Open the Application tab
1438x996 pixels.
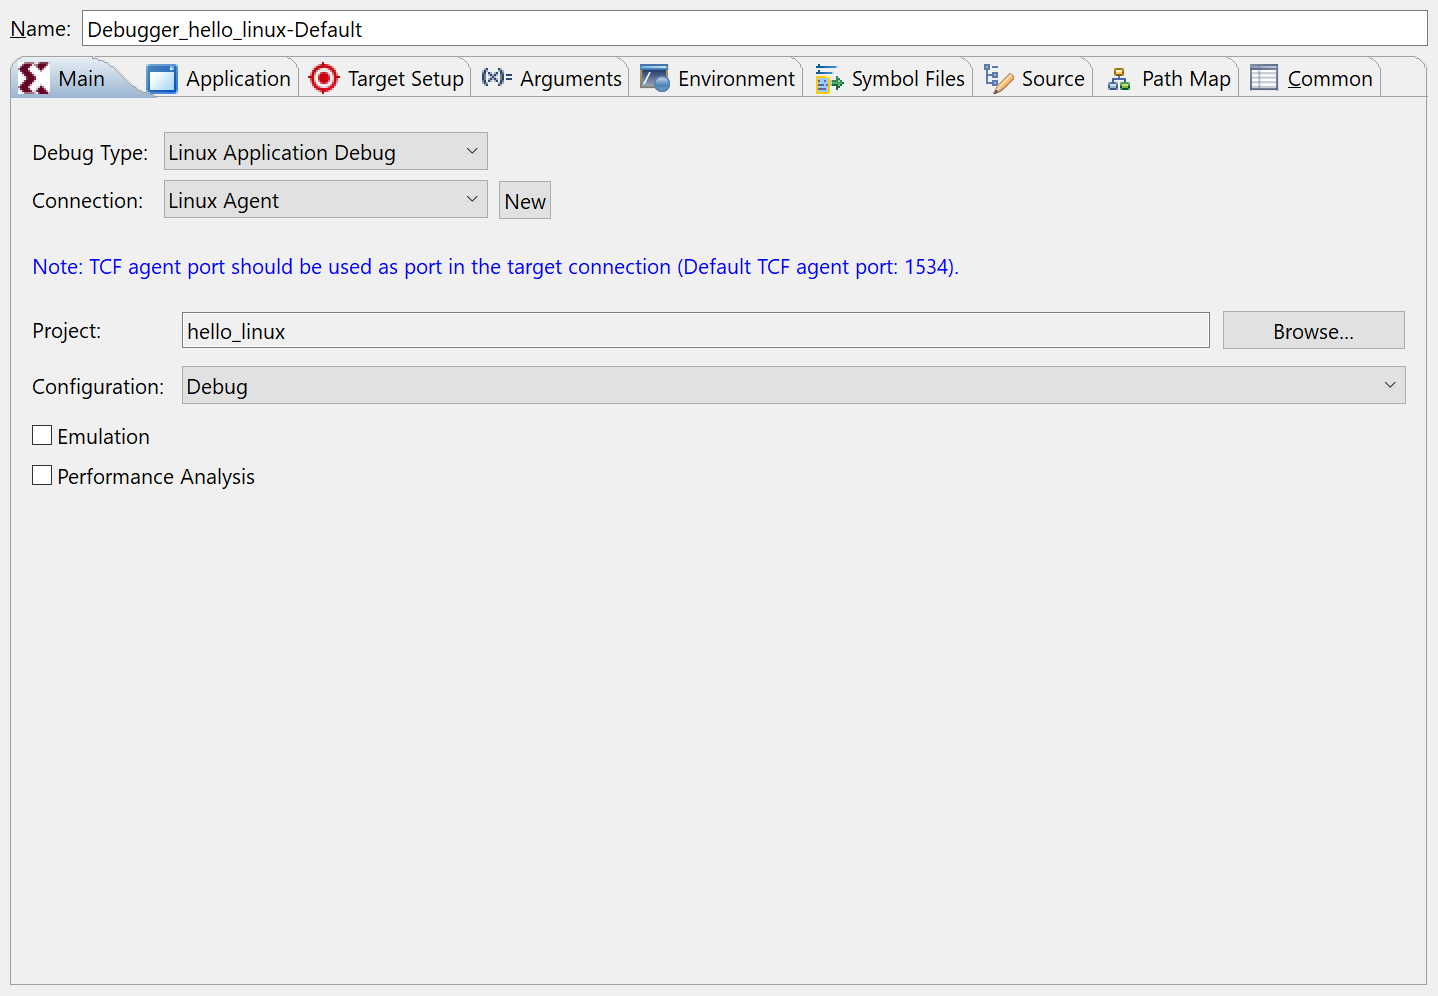pyautogui.click(x=221, y=78)
